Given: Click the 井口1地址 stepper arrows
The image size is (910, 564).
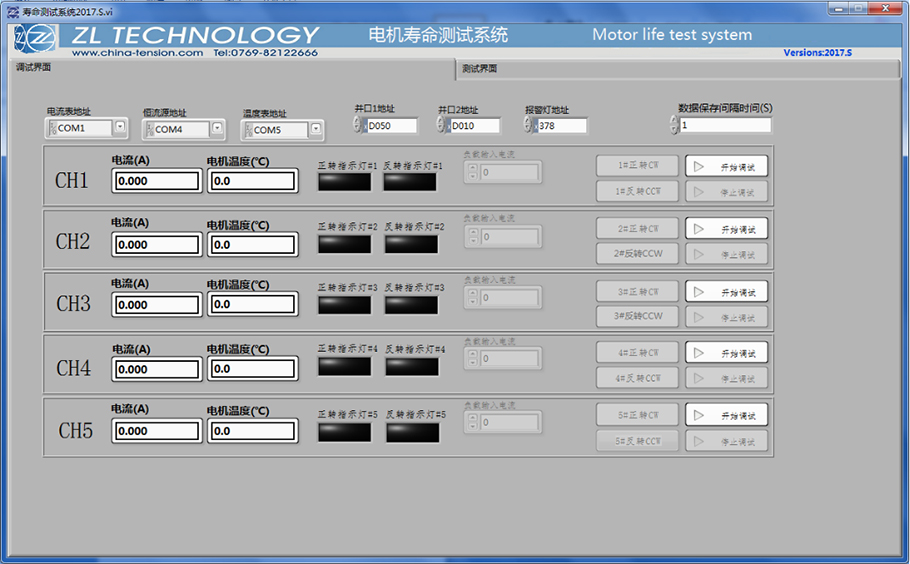Looking at the screenshot, I should (358, 125).
